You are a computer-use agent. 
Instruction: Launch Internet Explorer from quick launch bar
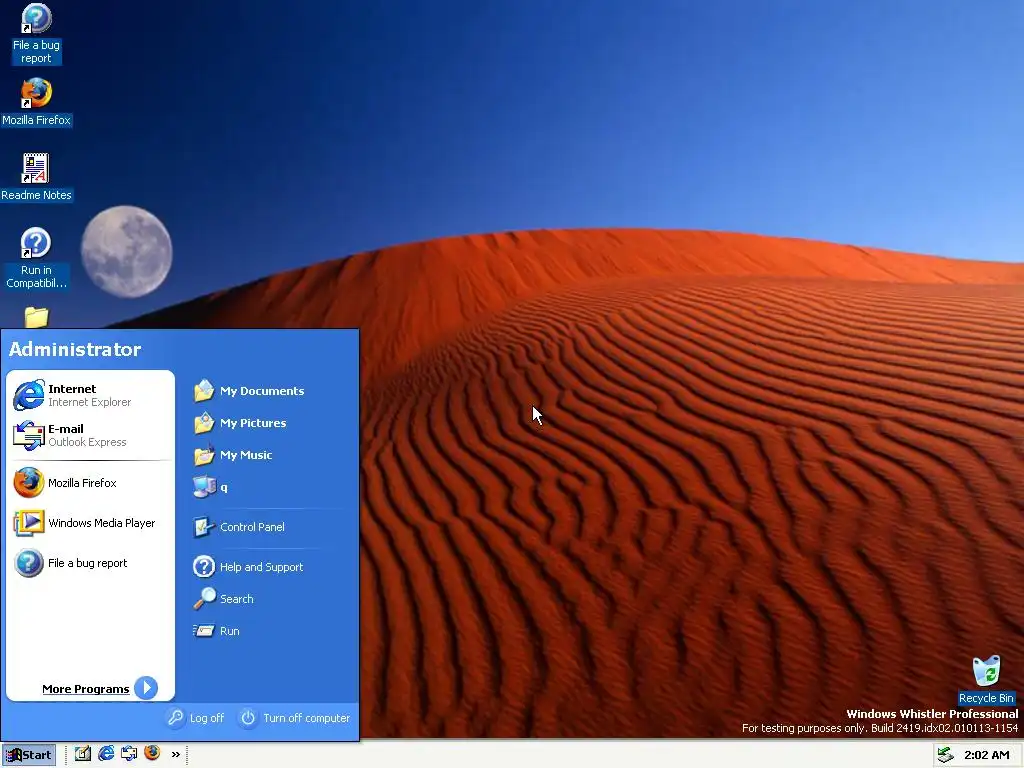point(106,754)
